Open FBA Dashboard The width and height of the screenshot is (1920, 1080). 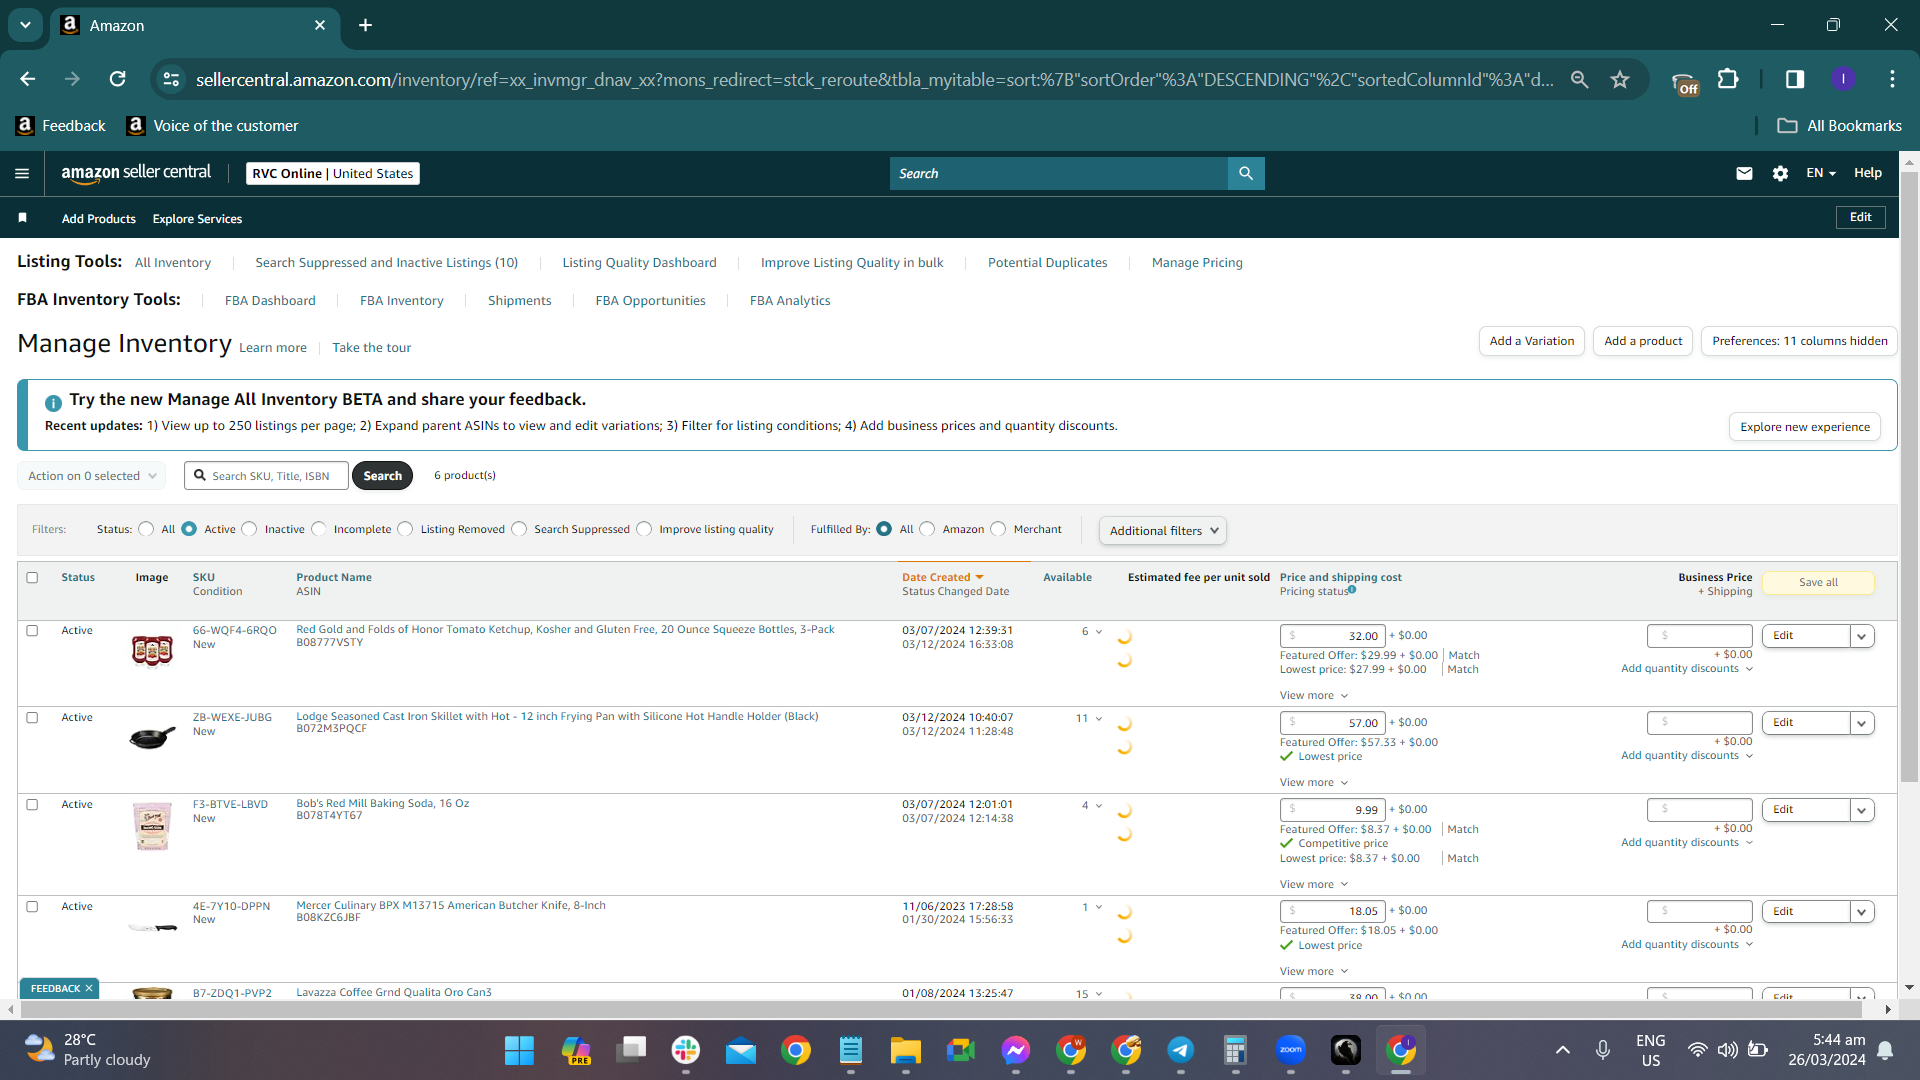click(270, 301)
